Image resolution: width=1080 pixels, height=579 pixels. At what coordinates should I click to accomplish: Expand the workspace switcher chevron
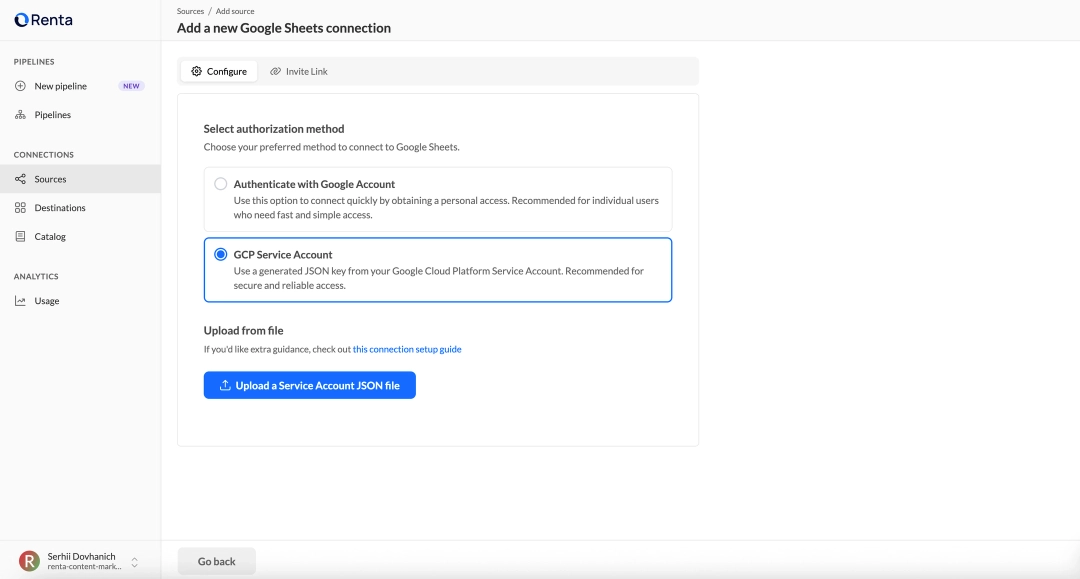pos(136,563)
